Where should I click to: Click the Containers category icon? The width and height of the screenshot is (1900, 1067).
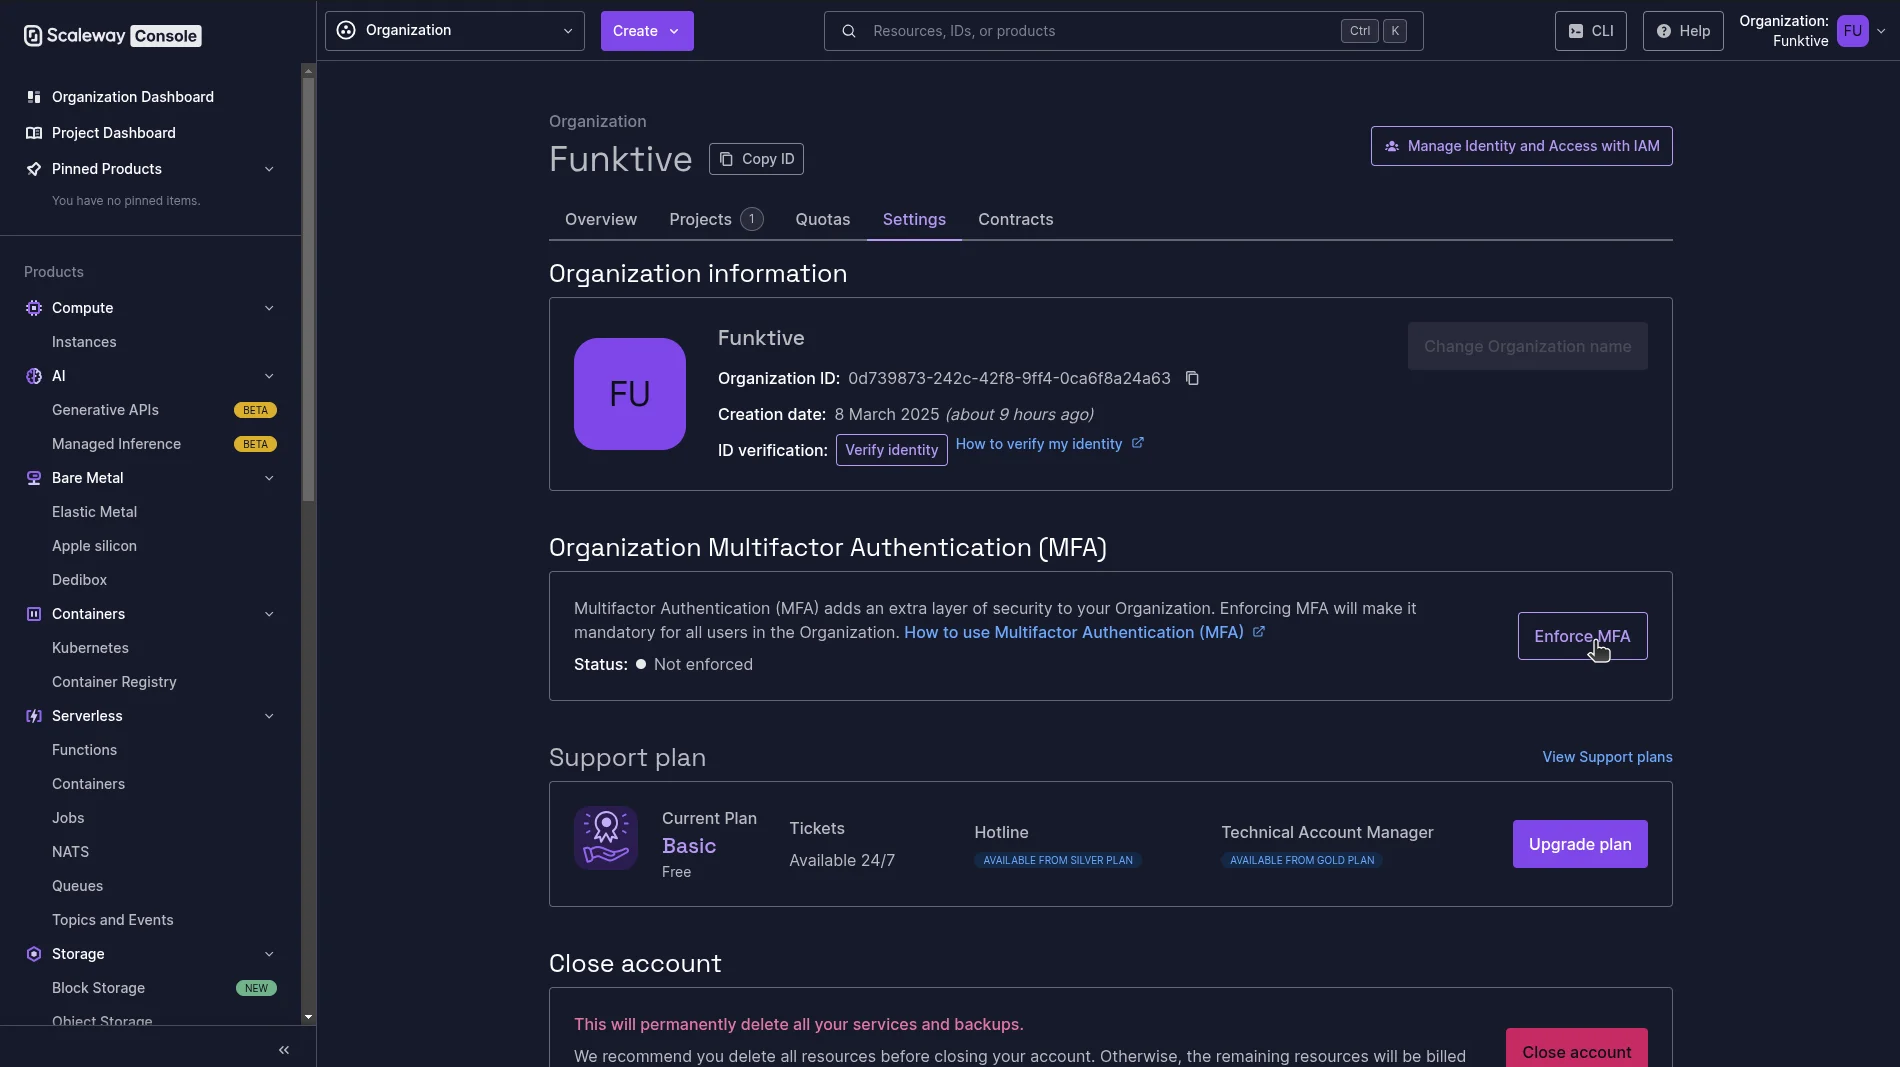pos(34,614)
